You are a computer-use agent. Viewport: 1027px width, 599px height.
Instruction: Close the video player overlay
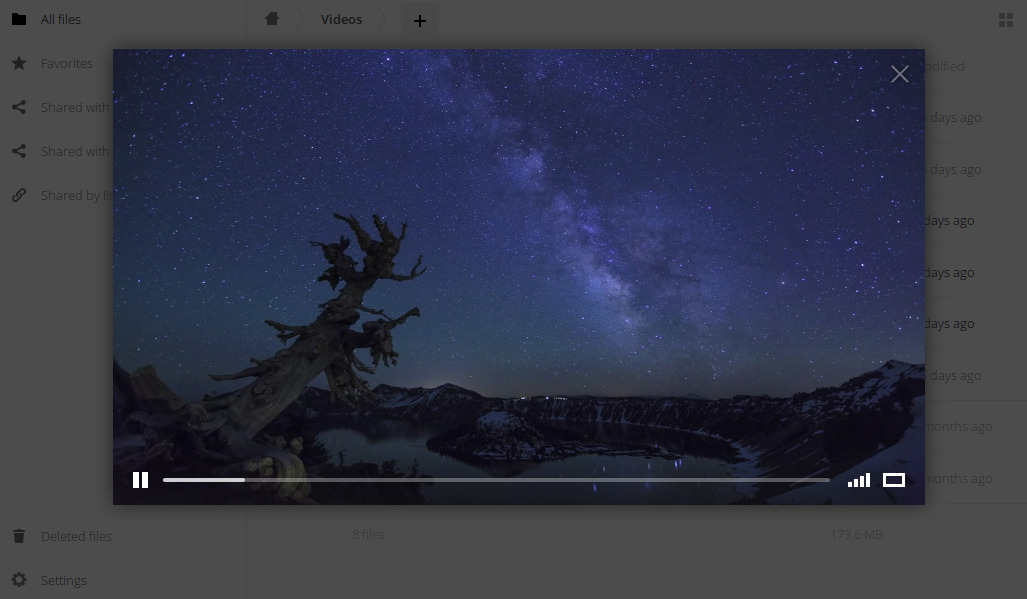[x=900, y=74]
